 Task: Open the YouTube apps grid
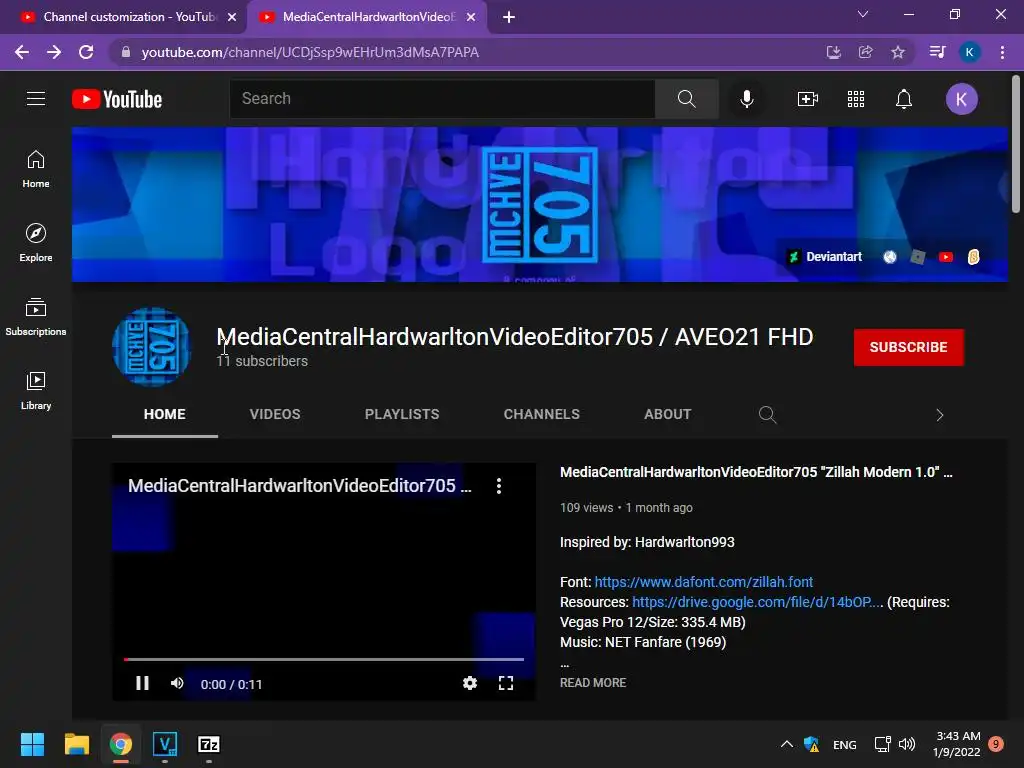(x=856, y=99)
